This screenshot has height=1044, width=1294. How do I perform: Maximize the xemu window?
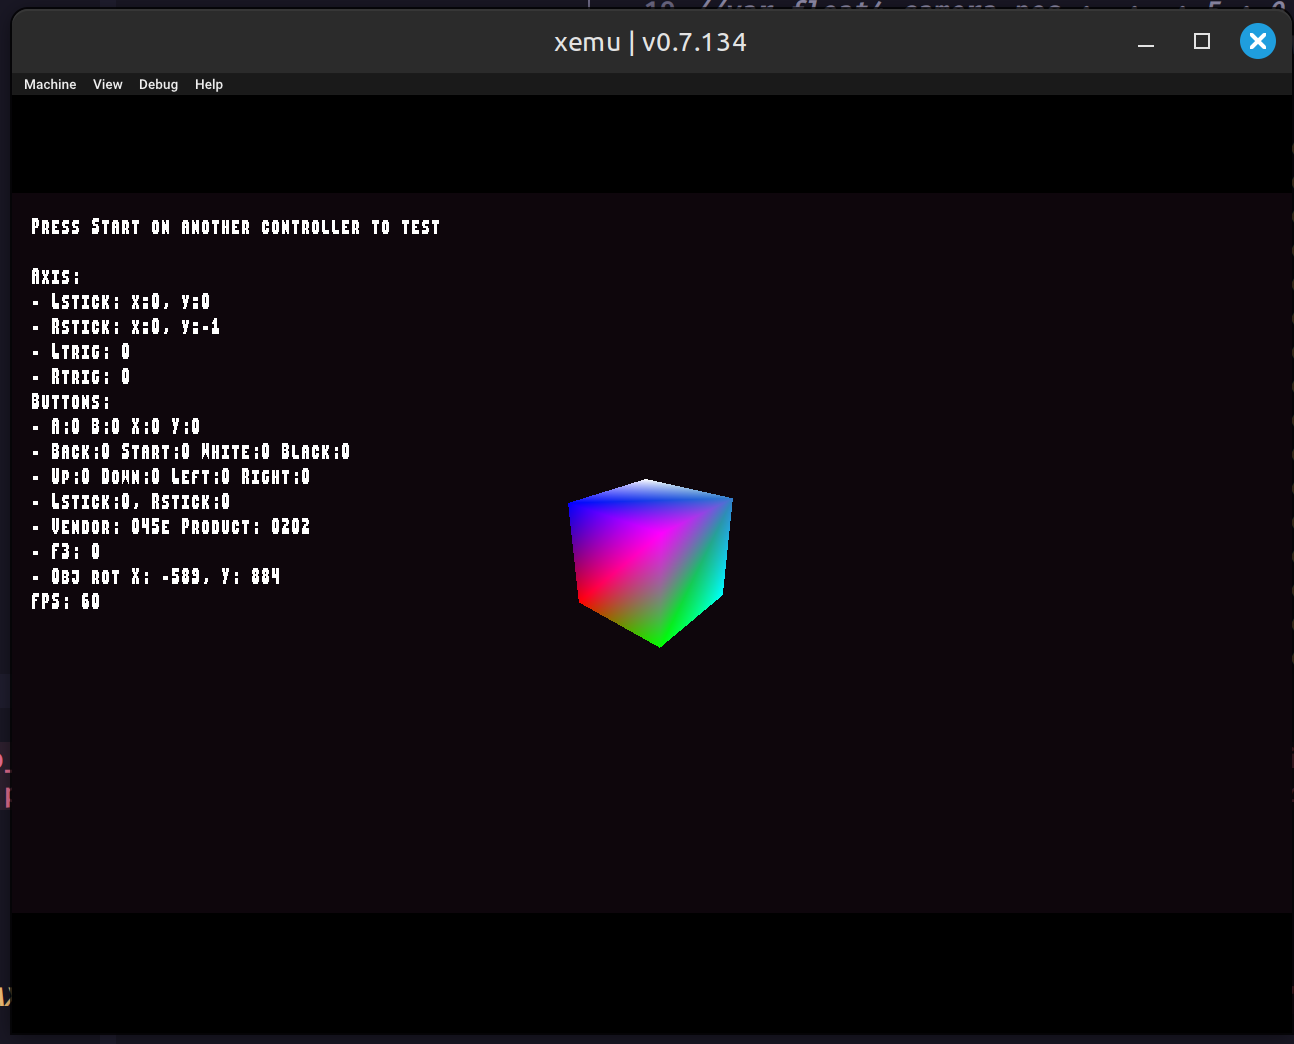(1202, 41)
